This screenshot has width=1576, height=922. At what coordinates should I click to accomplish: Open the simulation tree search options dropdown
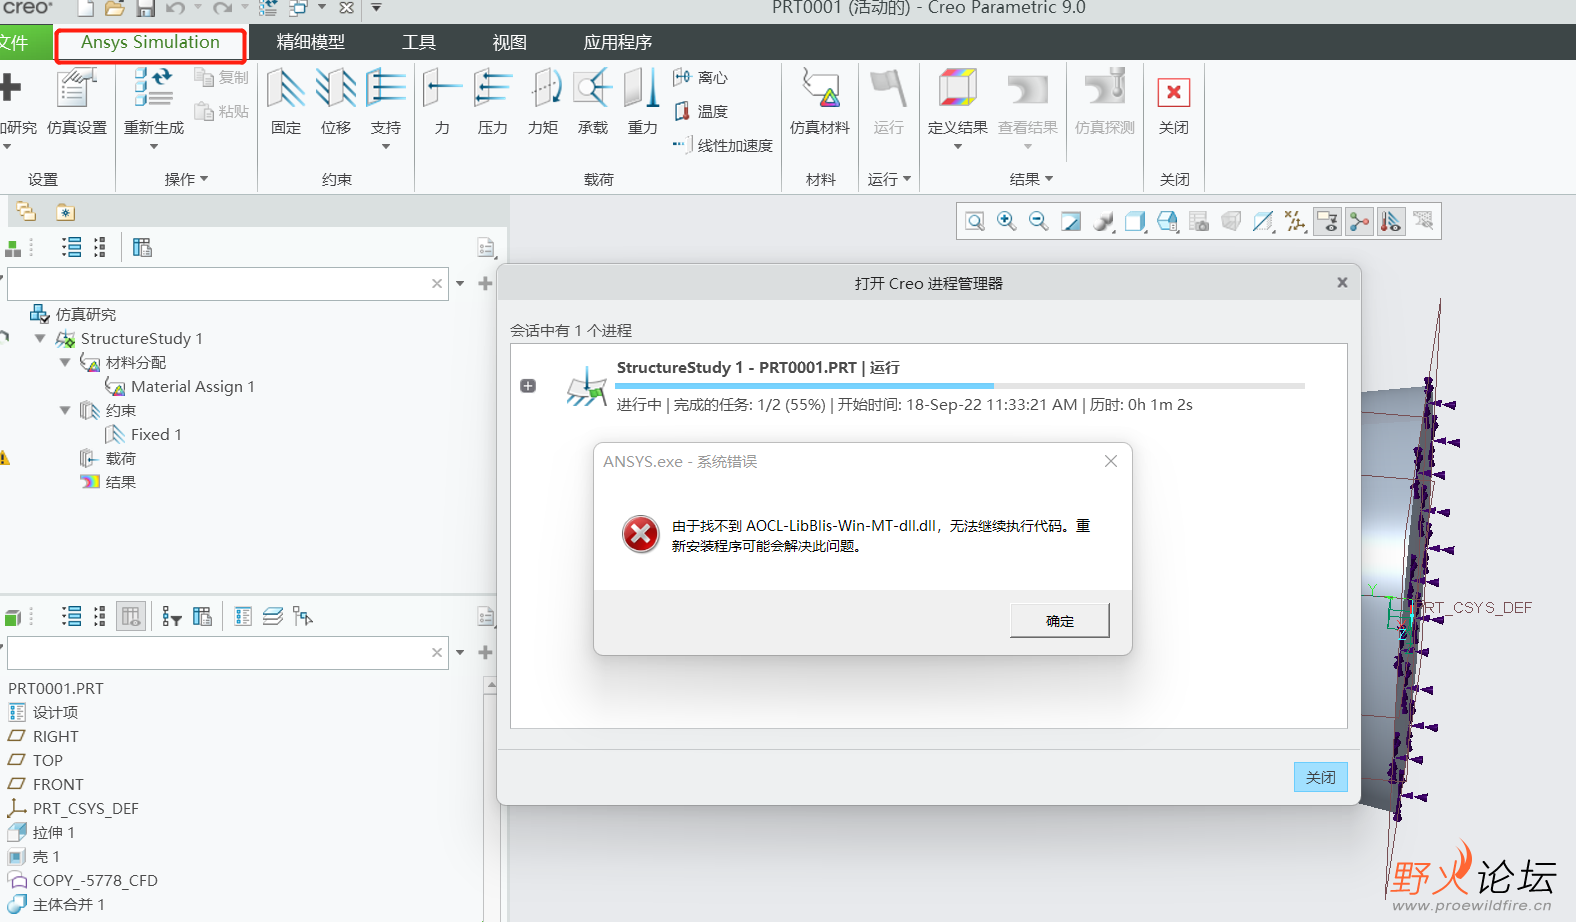(460, 284)
